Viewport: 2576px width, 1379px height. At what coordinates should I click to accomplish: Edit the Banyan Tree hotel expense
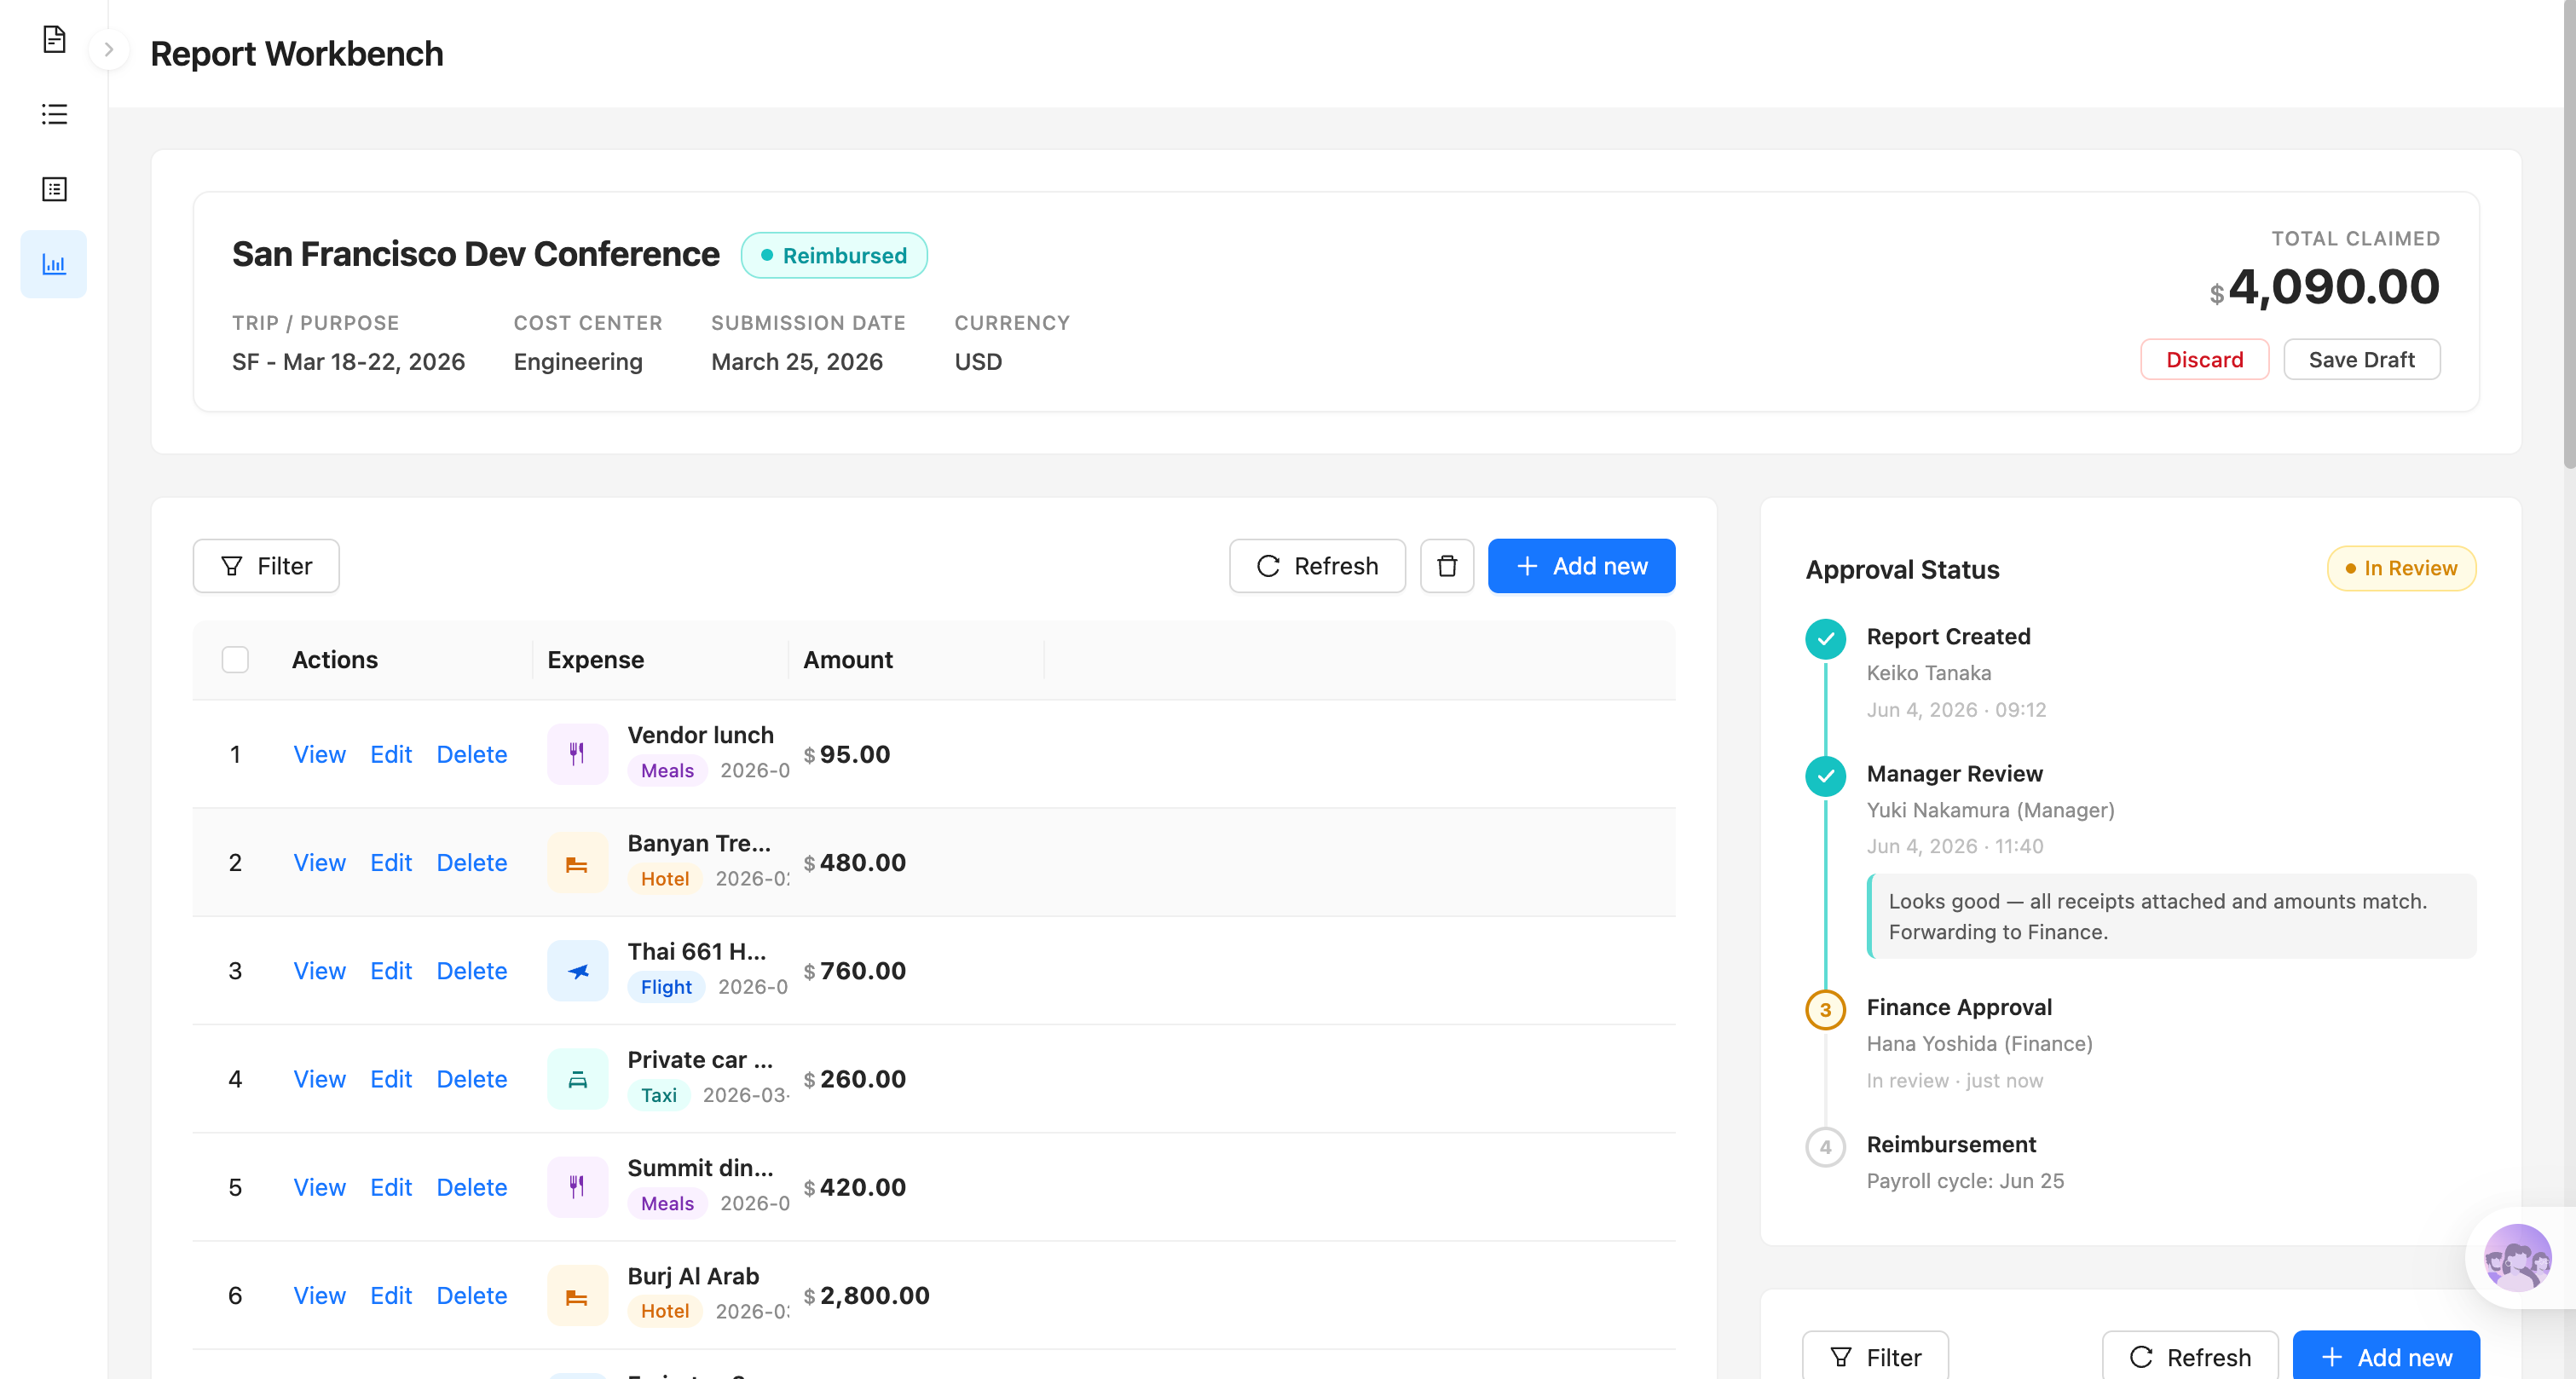point(391,862)
